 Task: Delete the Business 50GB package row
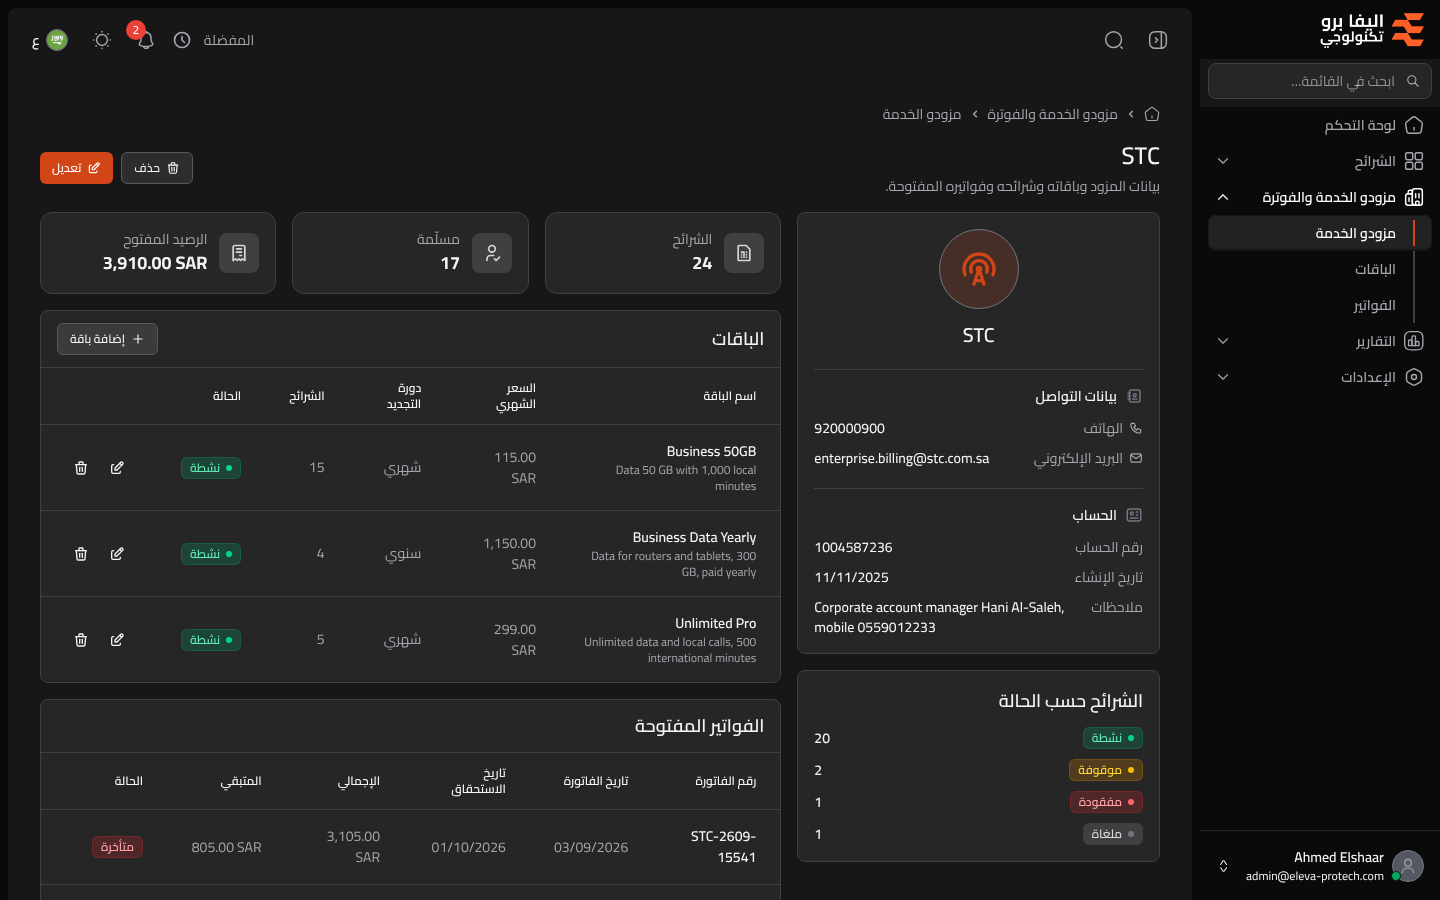(81, 468)
